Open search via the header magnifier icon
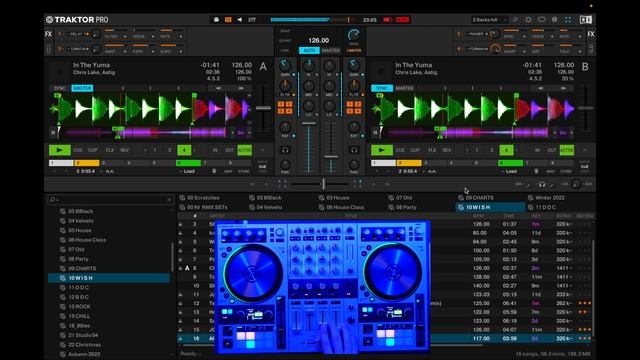Viewport: 640px width, 360px height. click(x=516, y=20)
